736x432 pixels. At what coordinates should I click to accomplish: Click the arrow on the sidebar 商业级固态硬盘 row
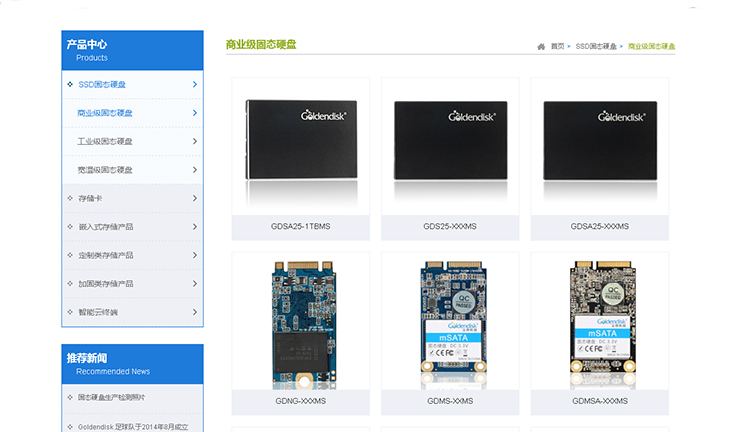[195, 113]
